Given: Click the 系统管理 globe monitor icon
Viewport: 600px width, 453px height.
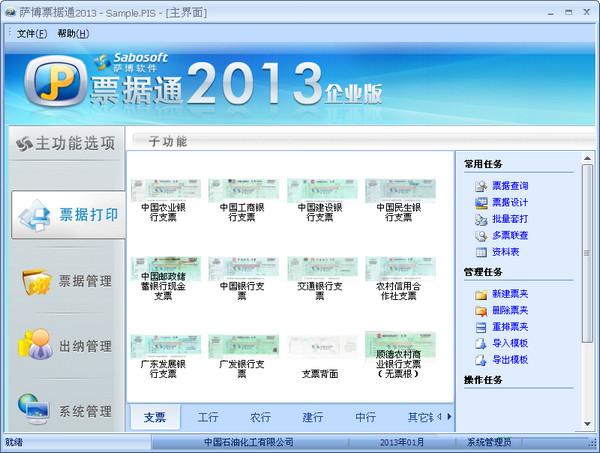Looking at the screenshot, I should (x=34, y=409).
